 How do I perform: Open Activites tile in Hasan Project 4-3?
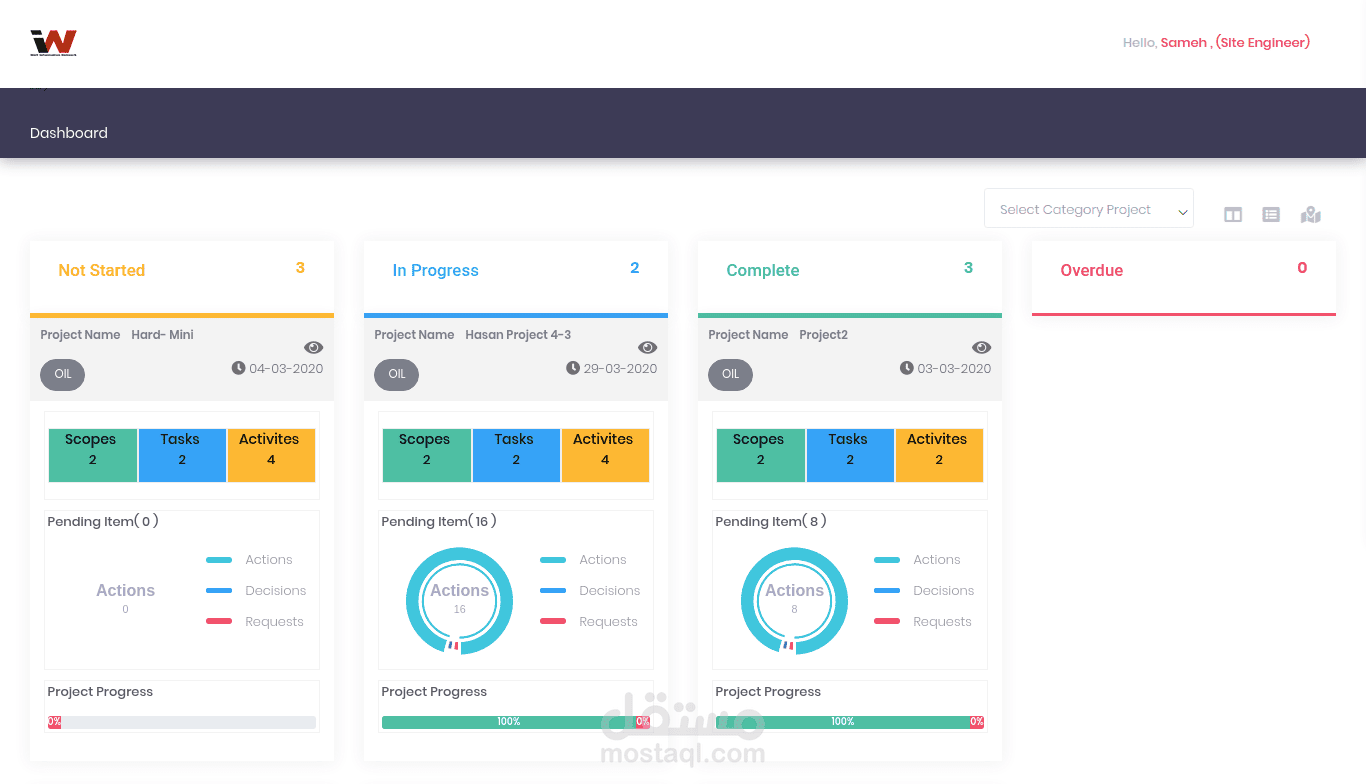click(605, 455)
